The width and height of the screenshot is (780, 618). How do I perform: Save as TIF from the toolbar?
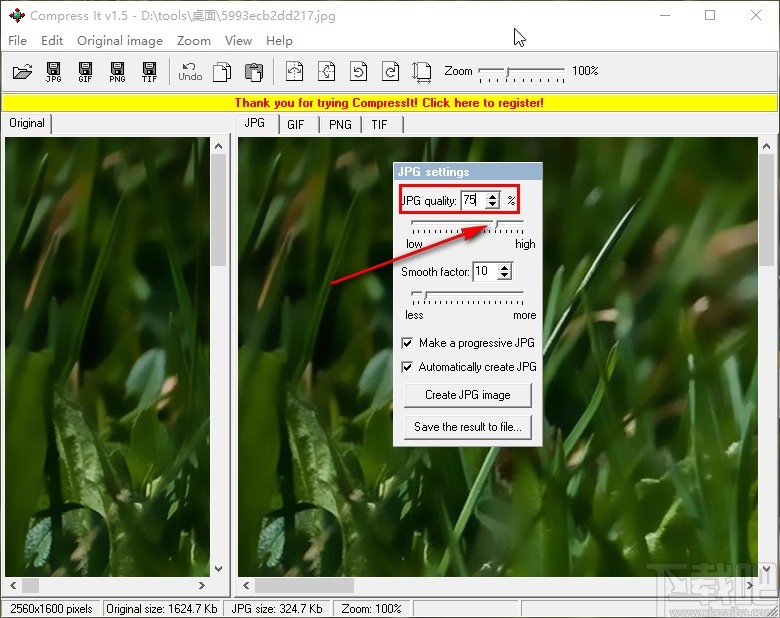[149, 72]
